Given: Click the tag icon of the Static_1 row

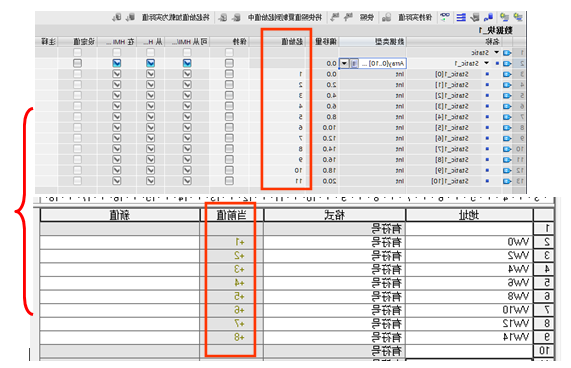Looking at the screenshot, I should tap(507, 63).
